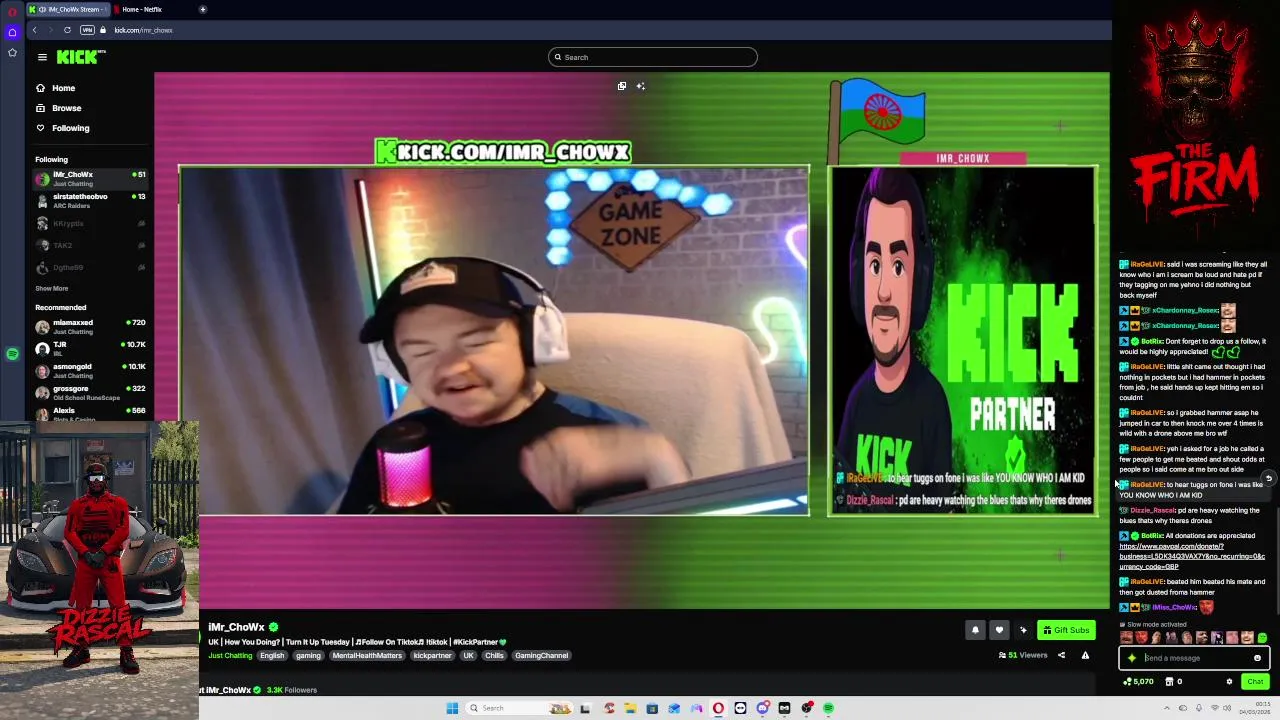Screen dimensions: 1280x720
Task: Open the emote picker smiley icon
Action: (1257, 658)
